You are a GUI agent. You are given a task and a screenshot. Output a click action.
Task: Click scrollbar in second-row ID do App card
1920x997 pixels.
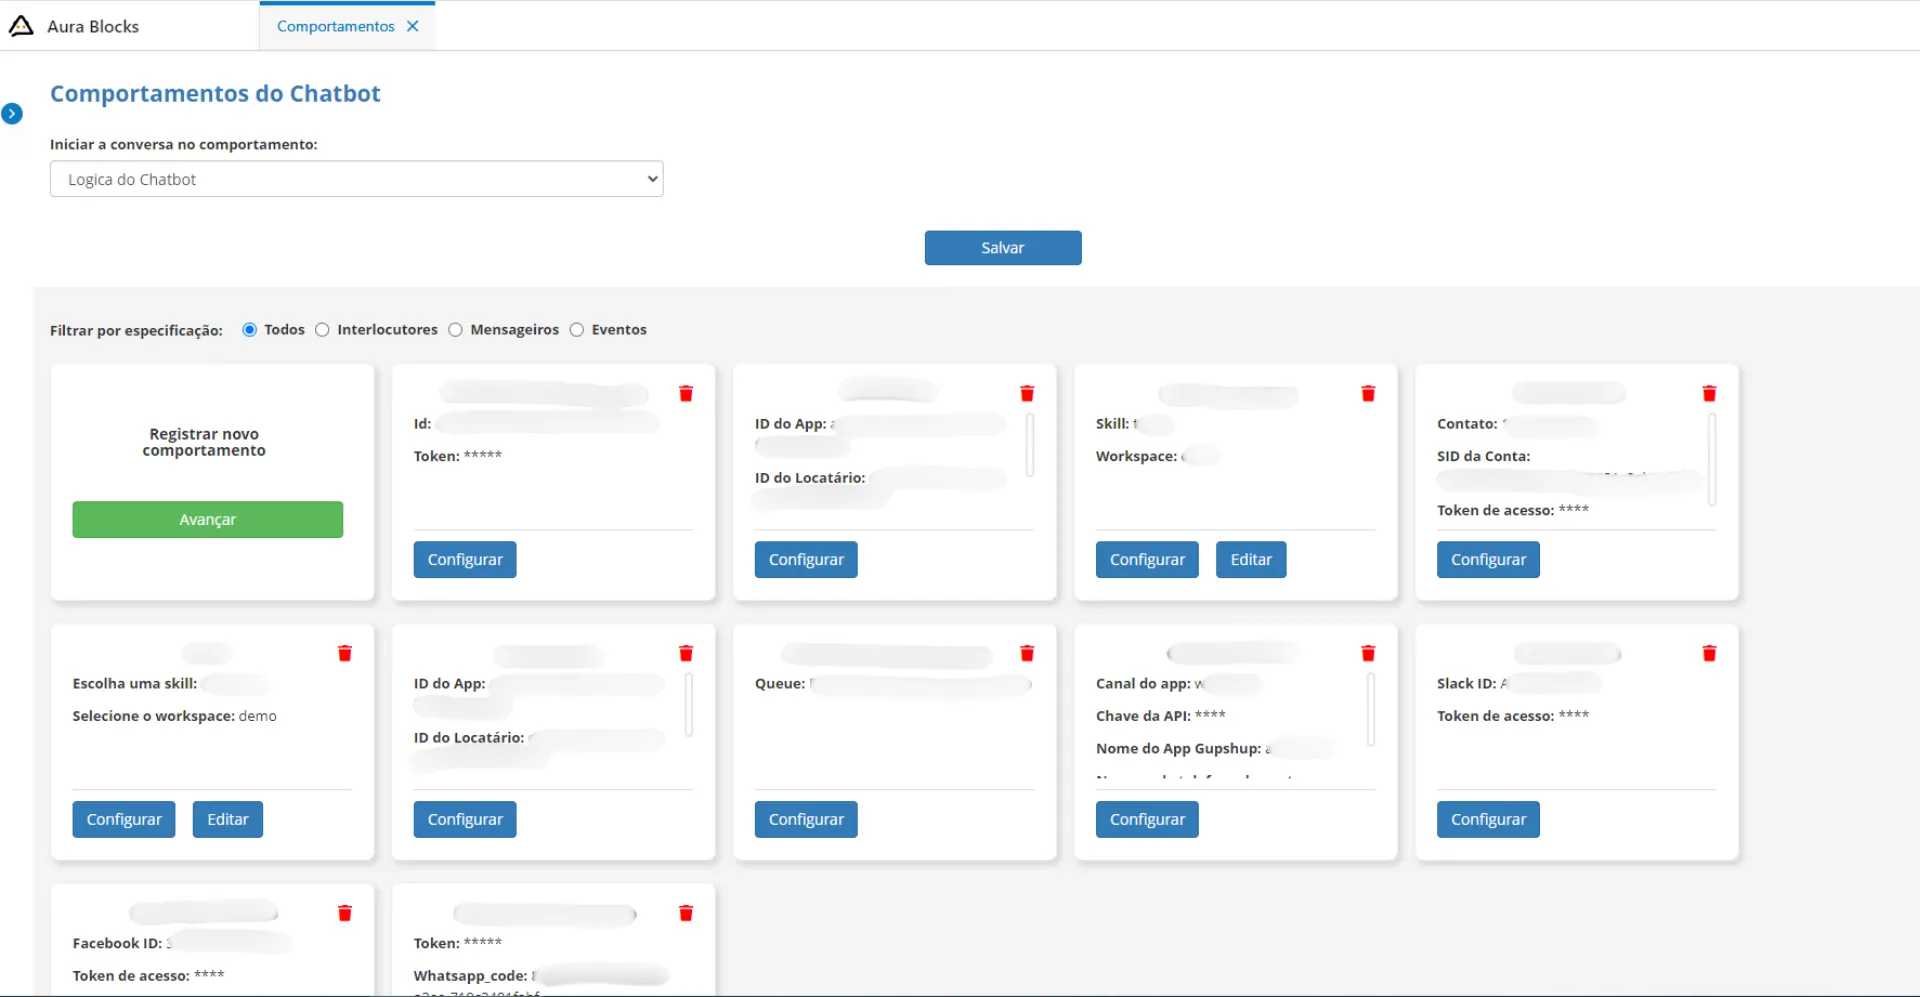[x=689, y=705]
